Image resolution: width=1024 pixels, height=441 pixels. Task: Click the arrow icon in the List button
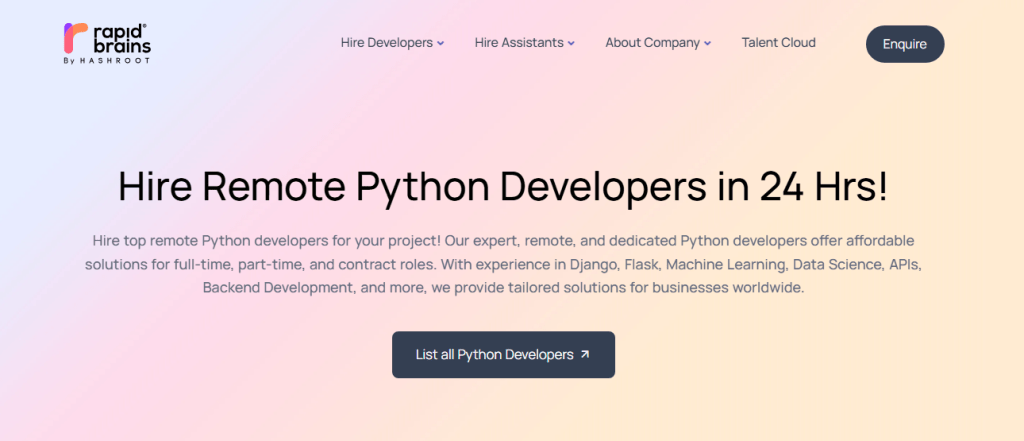tap(585, 355)
